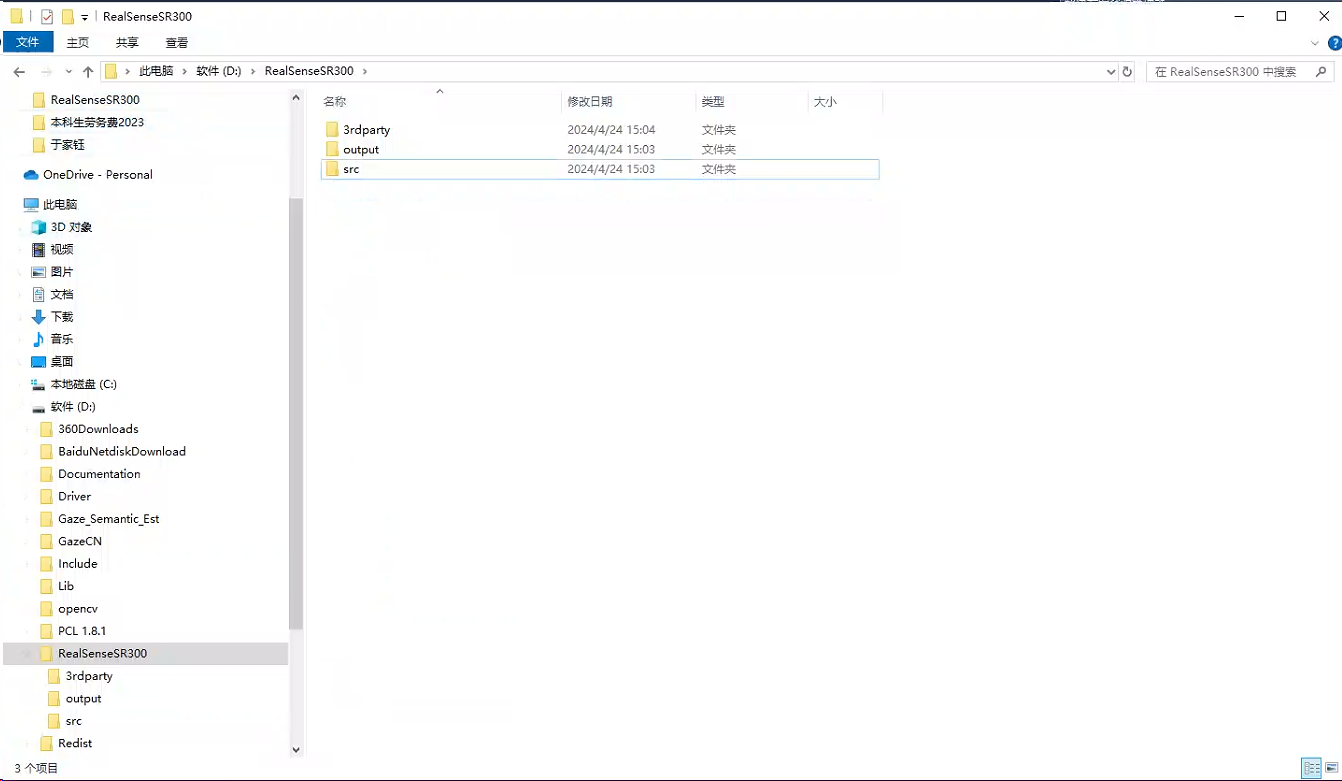The width and height of the screenshot is (1342, 781).
Task: Open Driver folder in tree
Action: pyautogui.click(x=74, y=496)
